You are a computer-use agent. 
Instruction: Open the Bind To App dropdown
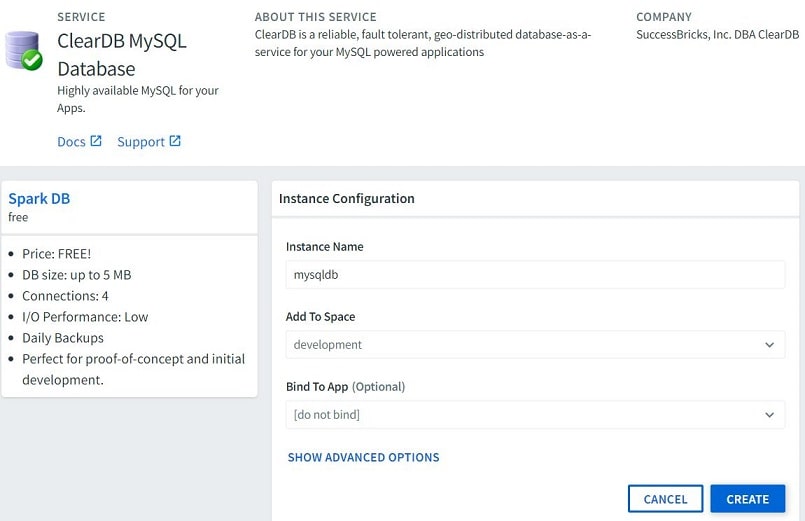pos(535,414)
